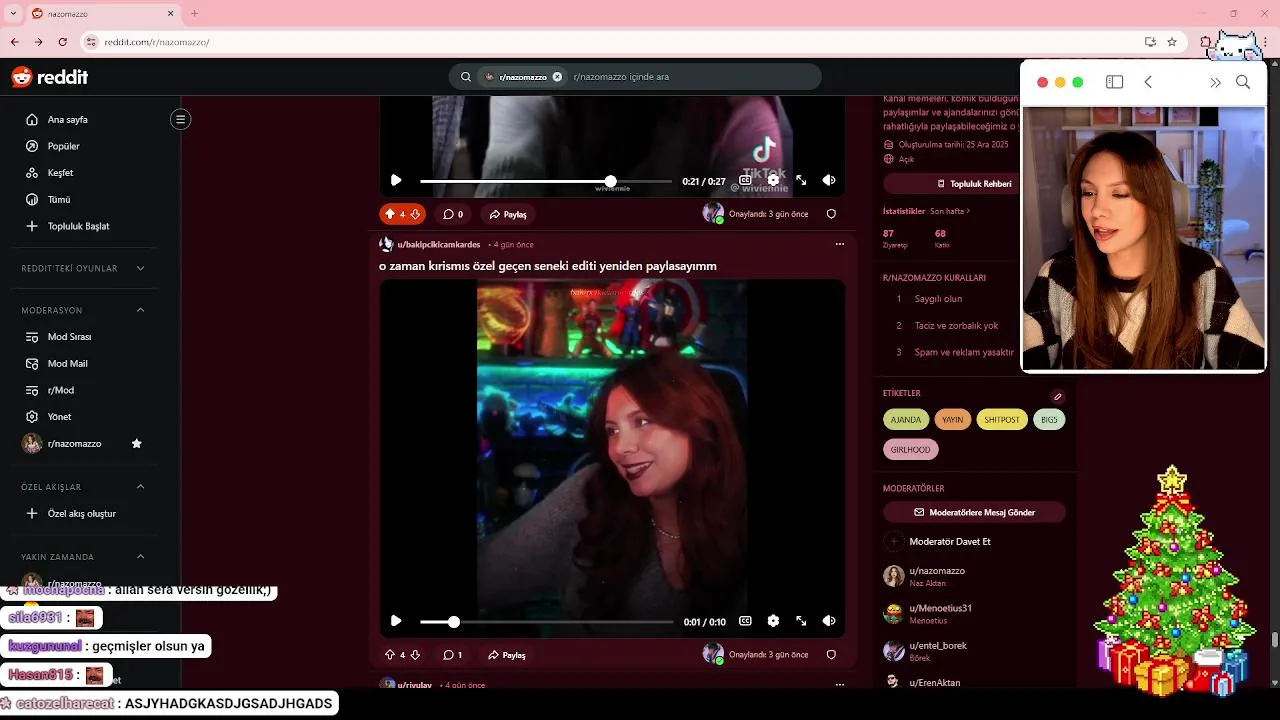
Task: Play the TikTok video at top
Action: pos(396,181)
